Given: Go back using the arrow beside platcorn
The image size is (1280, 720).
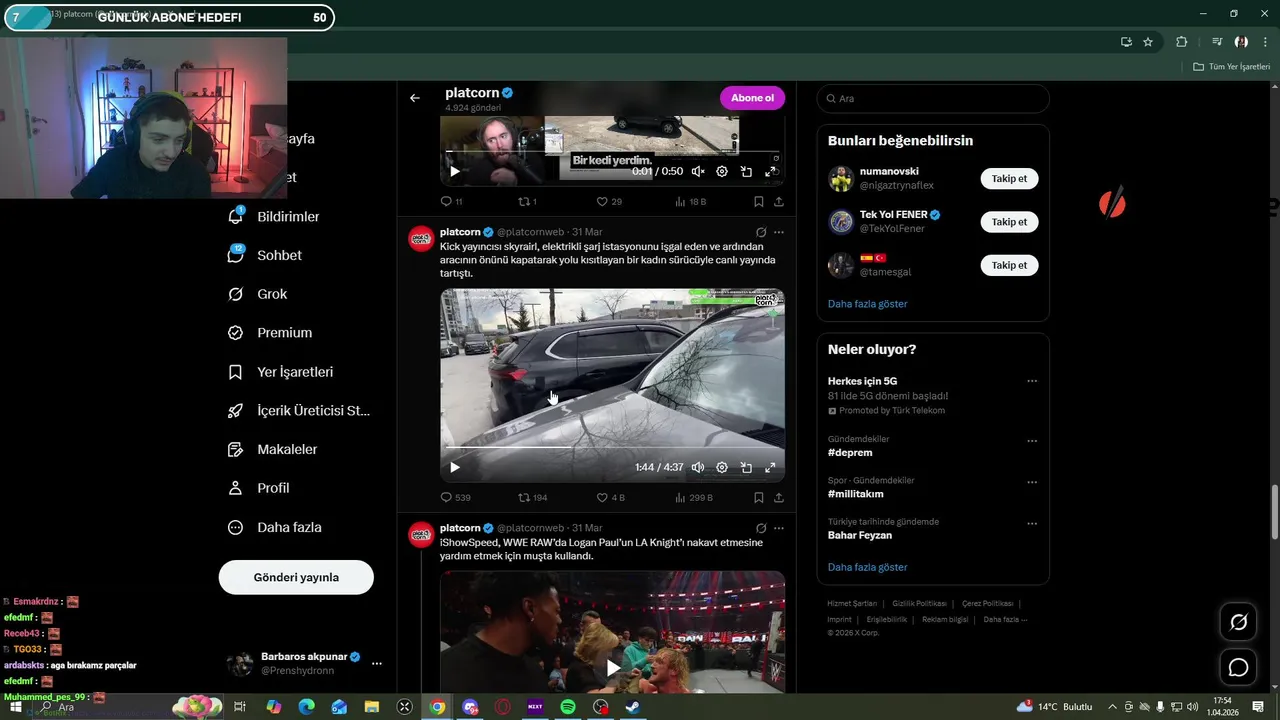Looking at the screenshot, I should click(415, 98).
